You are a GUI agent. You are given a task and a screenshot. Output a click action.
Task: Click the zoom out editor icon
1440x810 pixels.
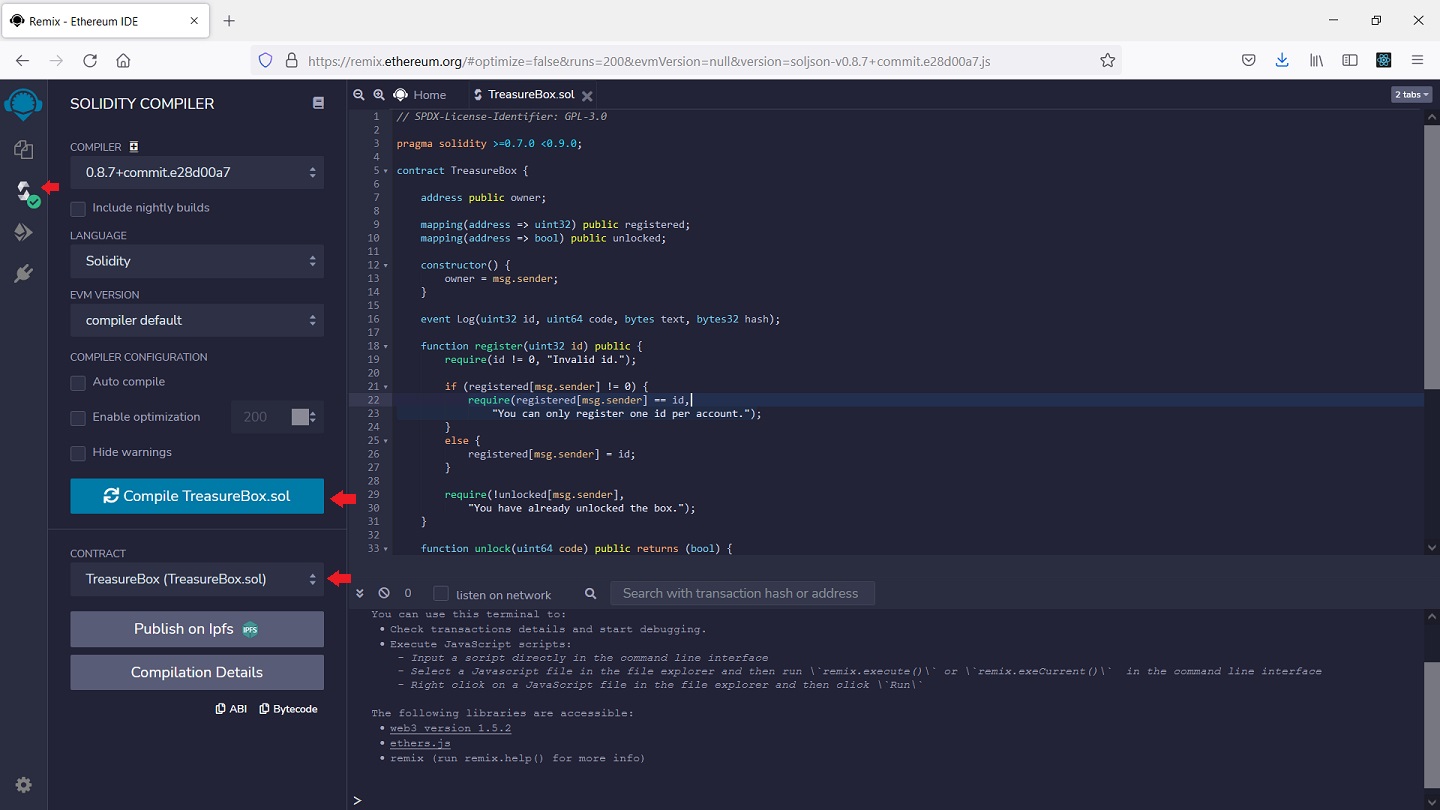[359, 95]
